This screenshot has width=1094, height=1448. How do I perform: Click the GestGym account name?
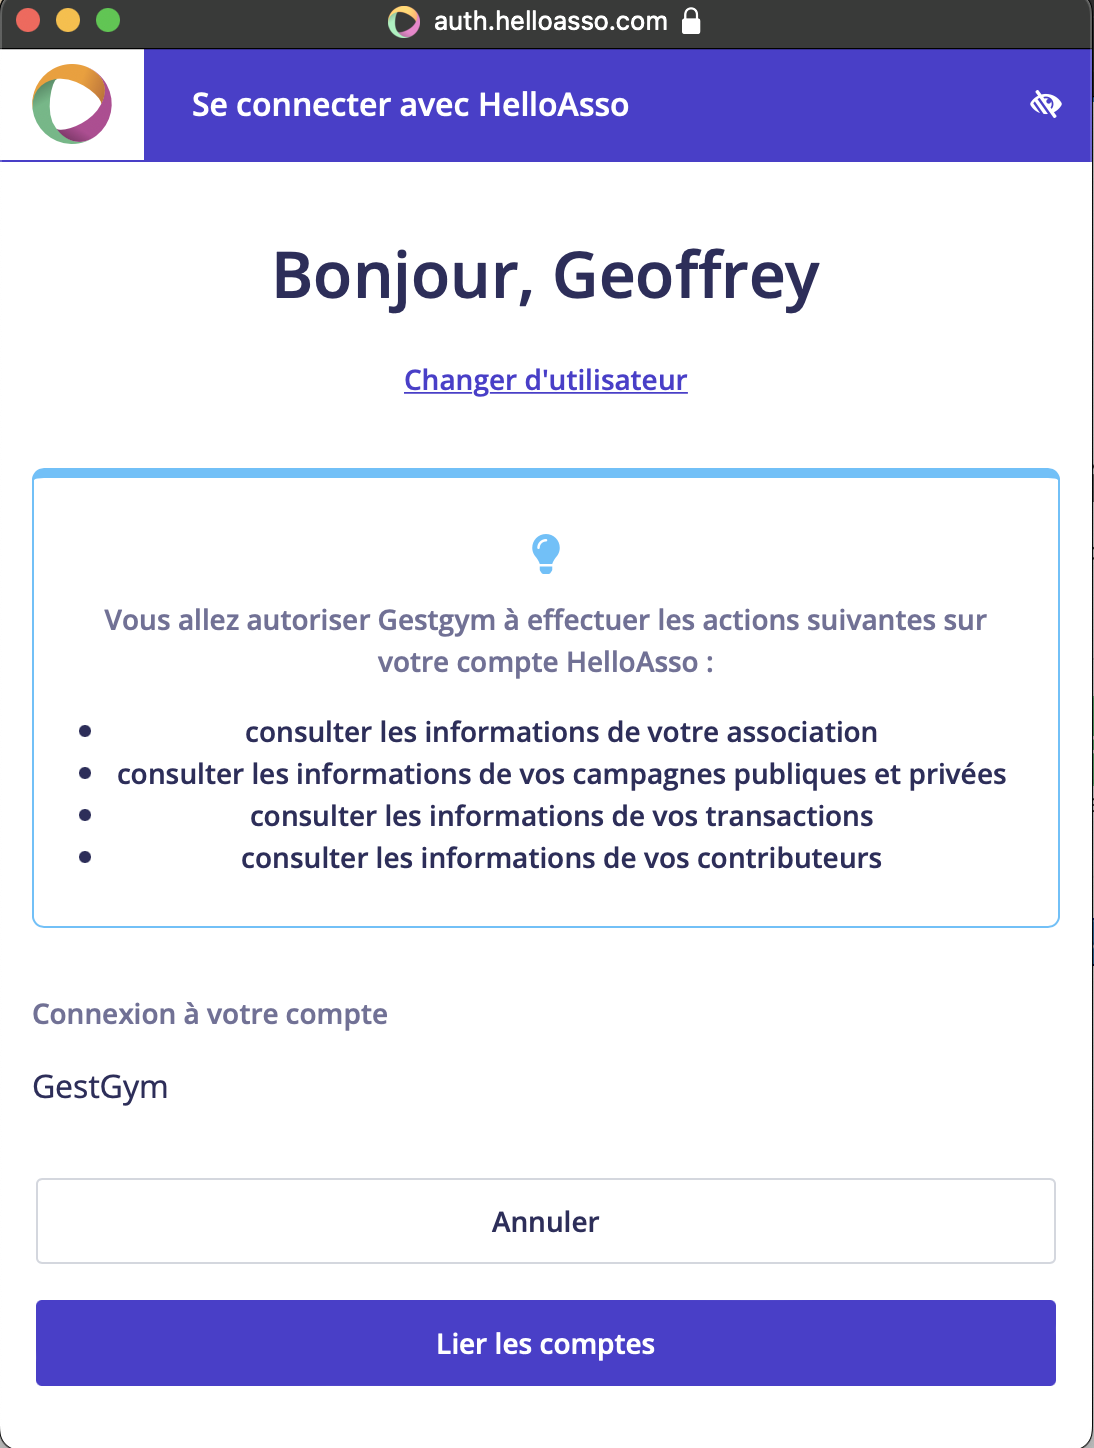(100, 1087)
